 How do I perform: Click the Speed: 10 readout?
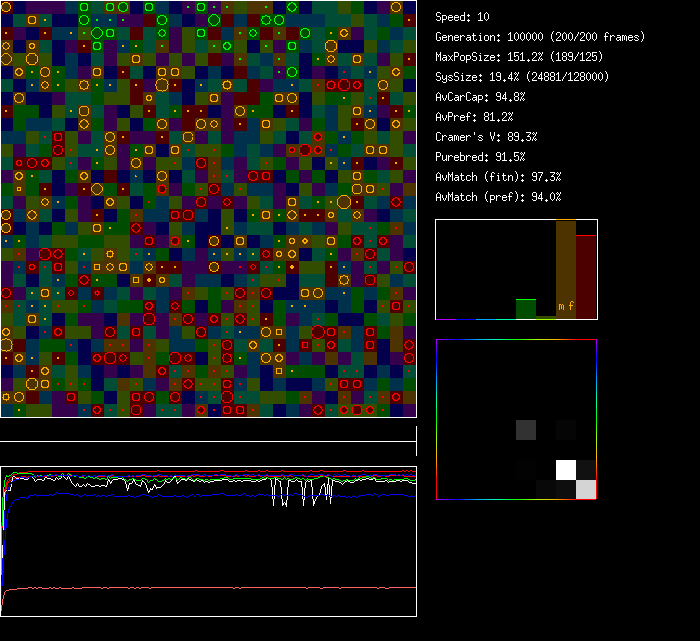click(463, 17)
